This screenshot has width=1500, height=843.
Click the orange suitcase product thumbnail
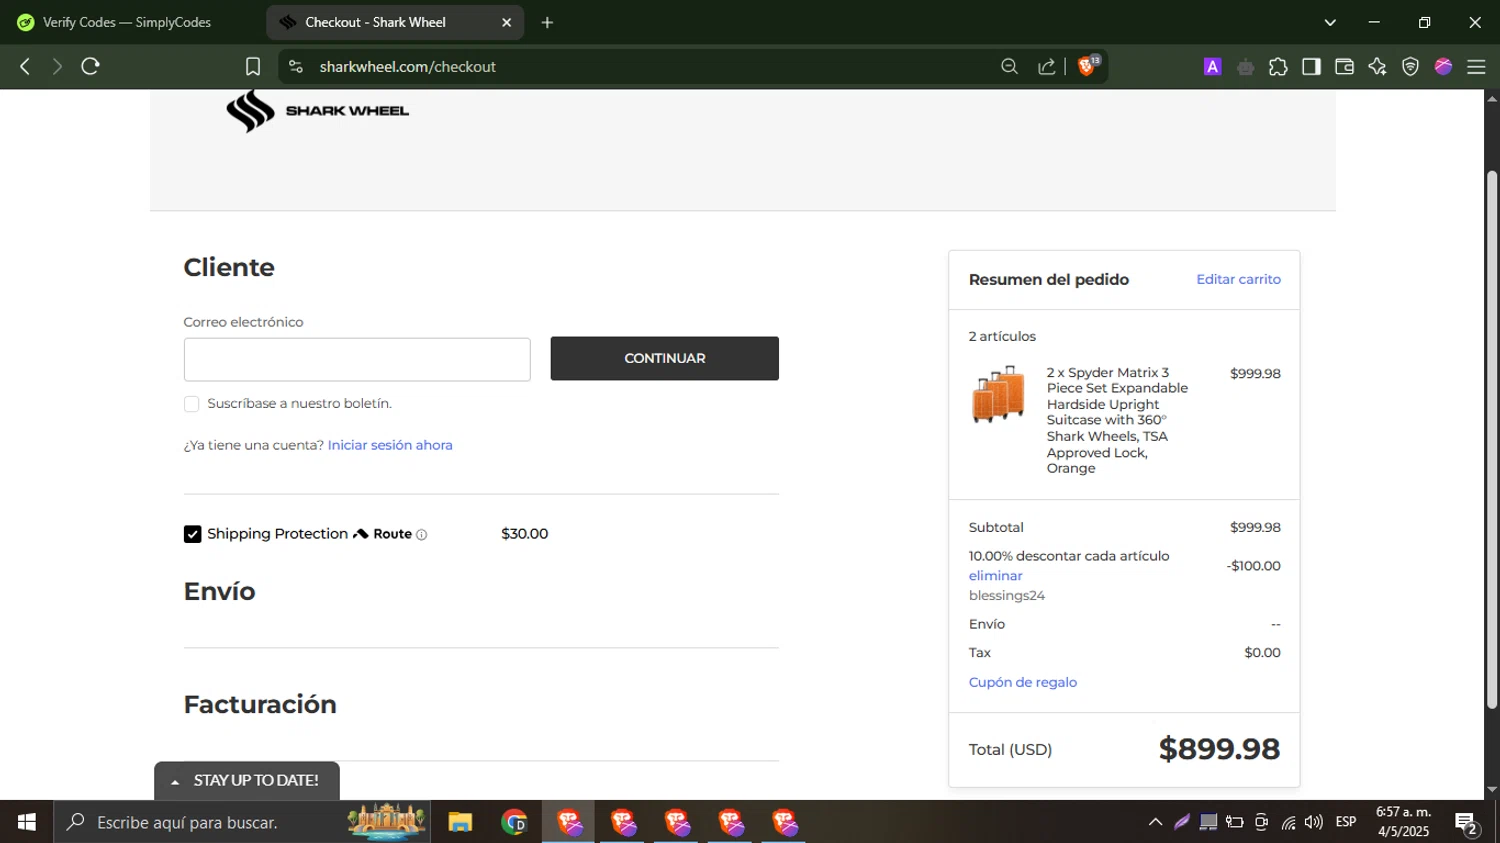pyautogui.click(x=998, y=394)
